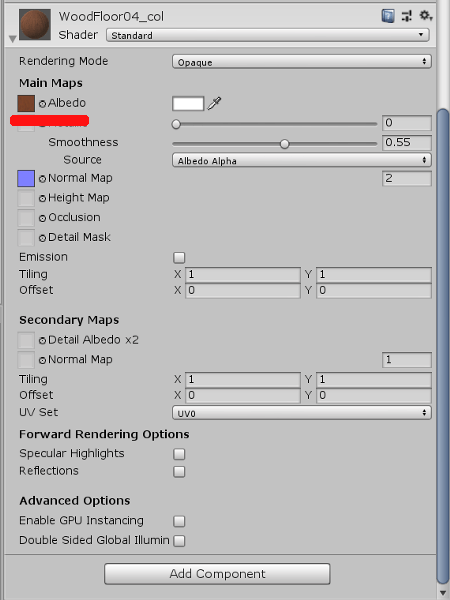This screenshot has height=600, width=450.
Task: Click the Occlusion texture picker circle
Action: pos(42,218)
